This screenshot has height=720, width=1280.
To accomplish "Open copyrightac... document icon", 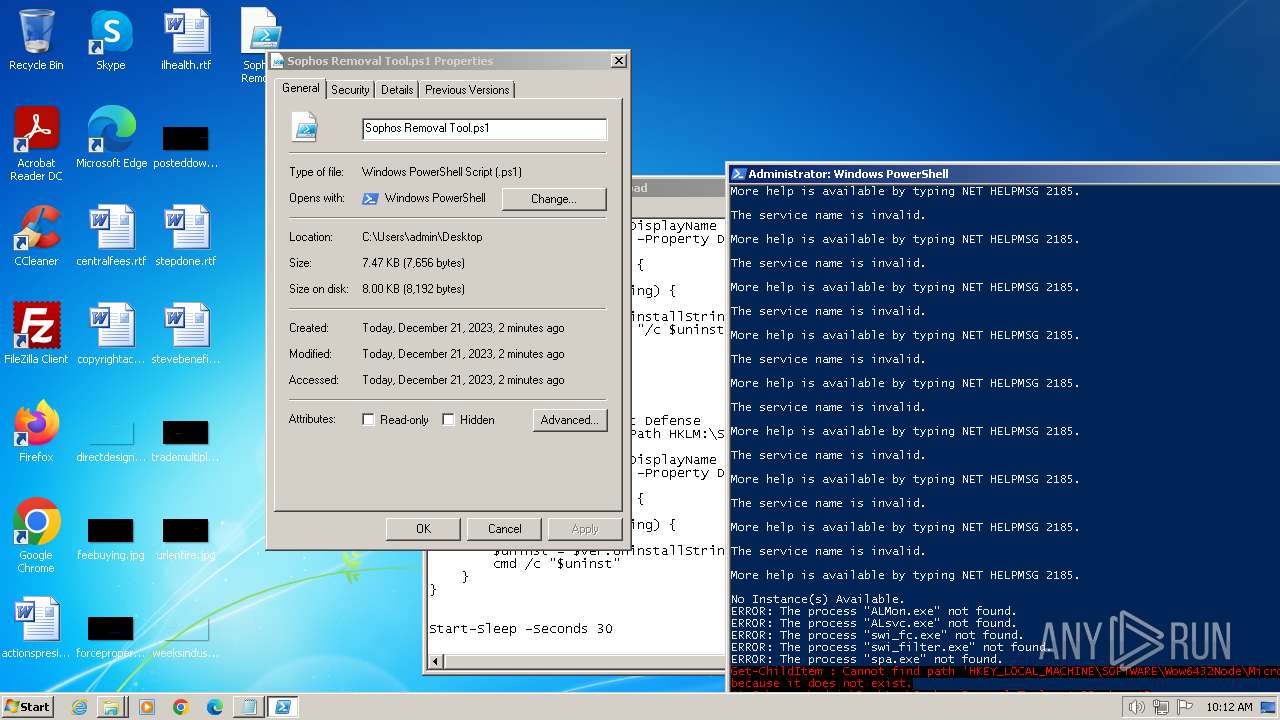I will click(111, 334).
